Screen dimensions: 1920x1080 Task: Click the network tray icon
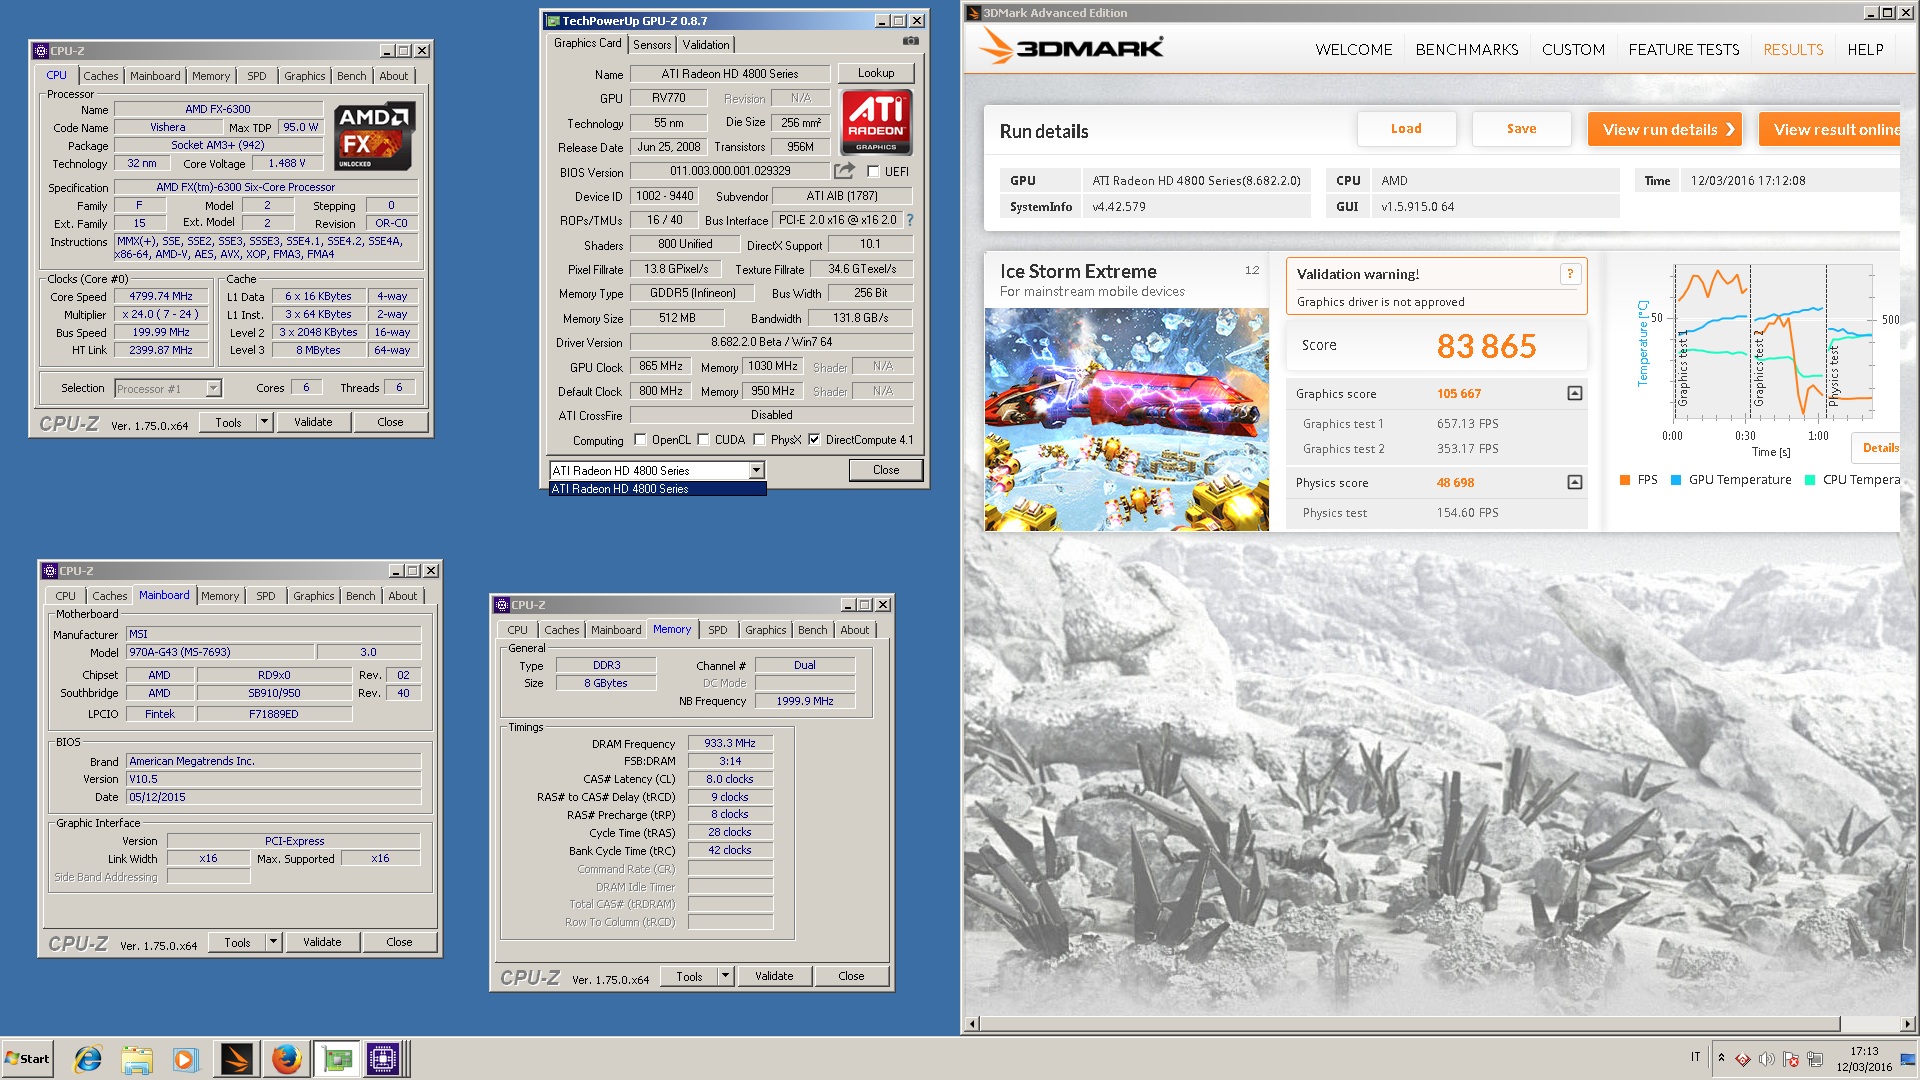pyautogui.click(x=1814, y=1059)
